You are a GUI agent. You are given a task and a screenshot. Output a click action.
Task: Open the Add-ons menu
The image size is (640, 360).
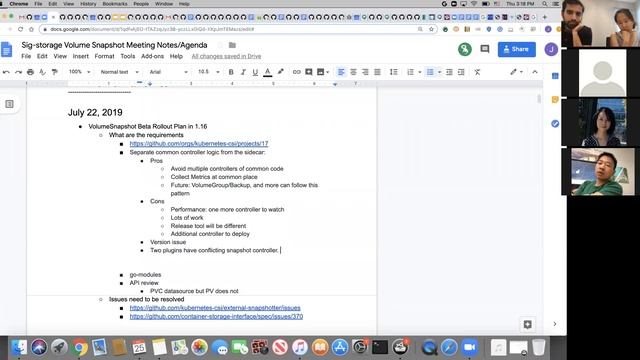click(x=152, y=56)
